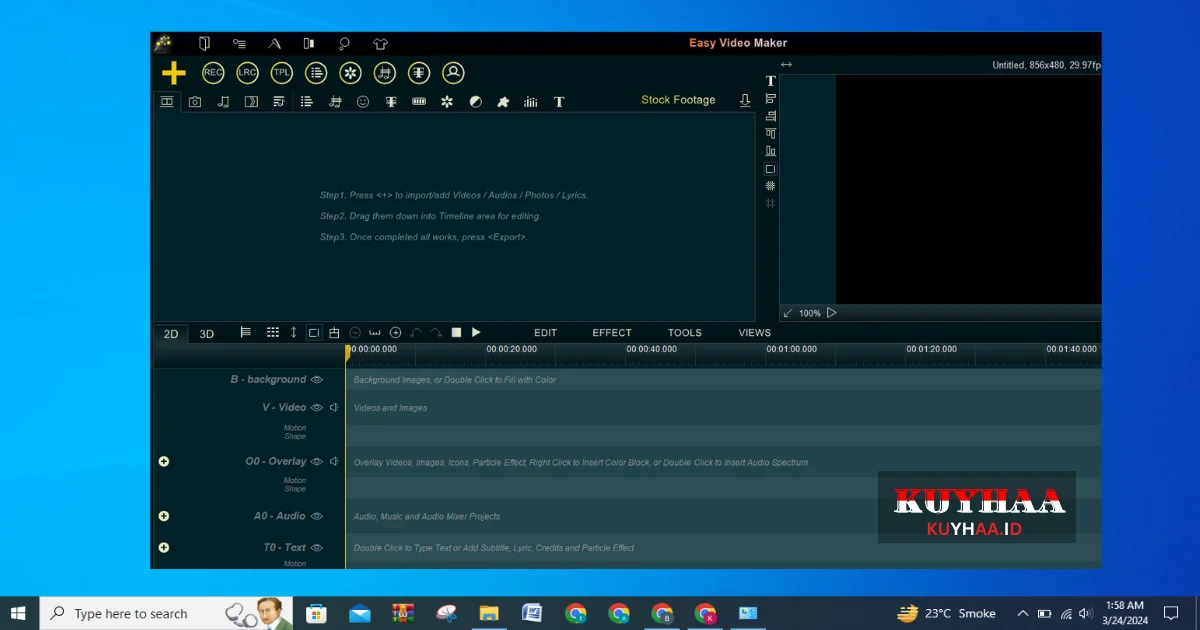
Task: Click the 100% zoom value
Action: coord(809,313)
